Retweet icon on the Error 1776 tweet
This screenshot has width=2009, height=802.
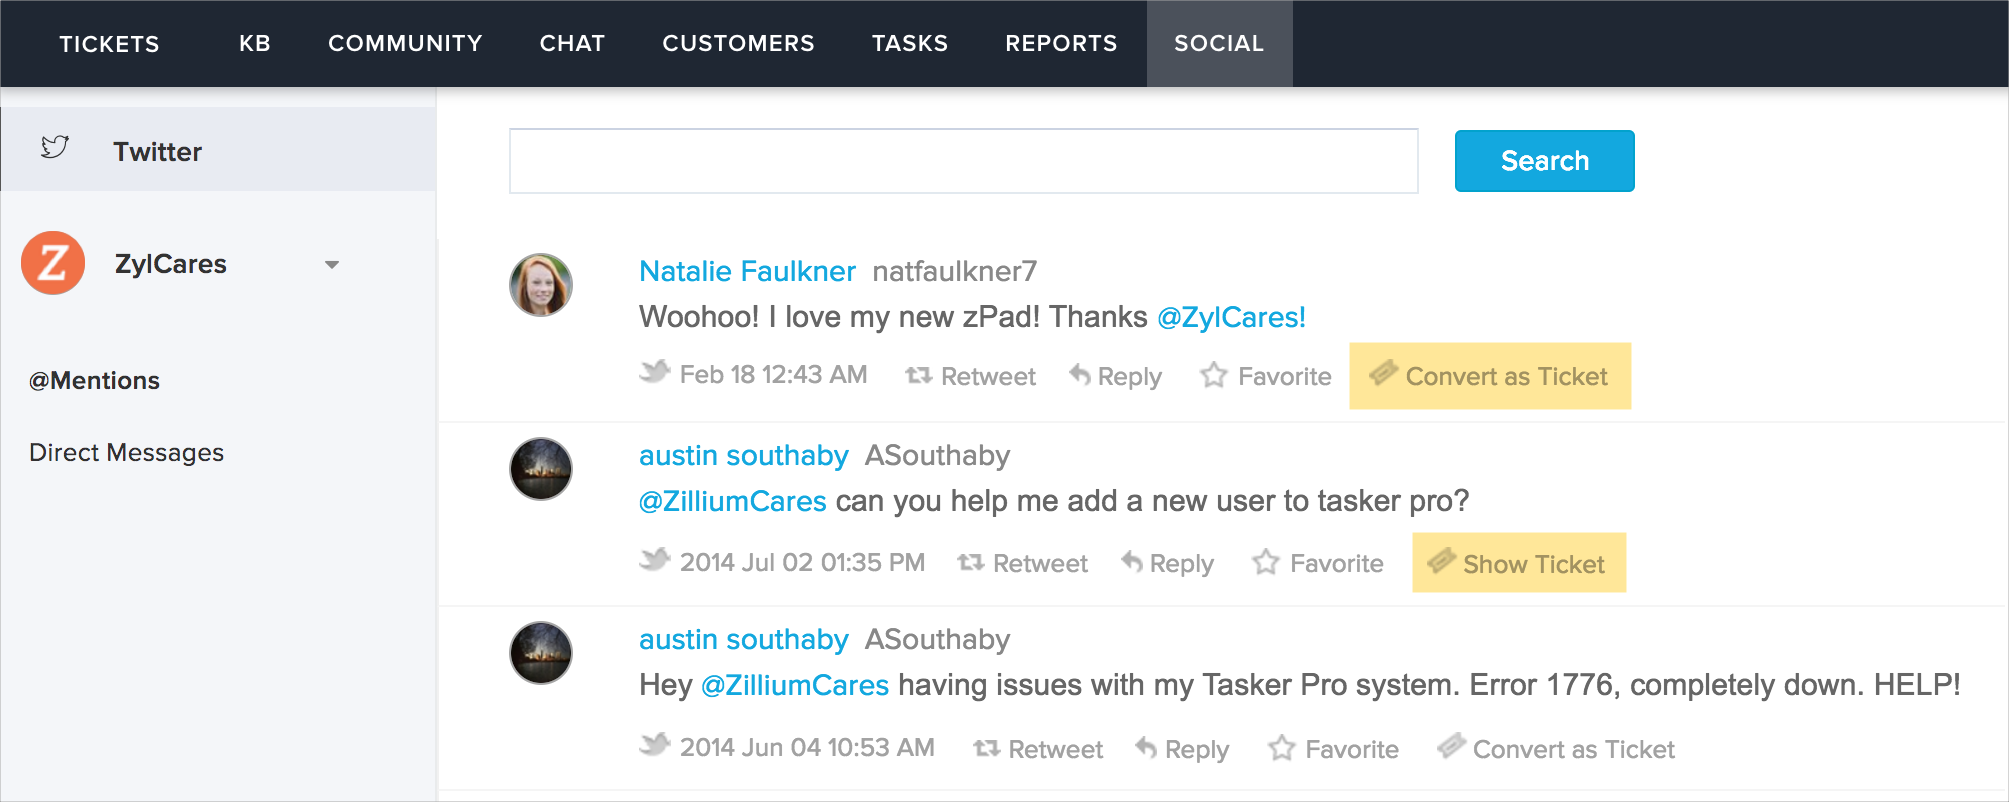point(986,749)
